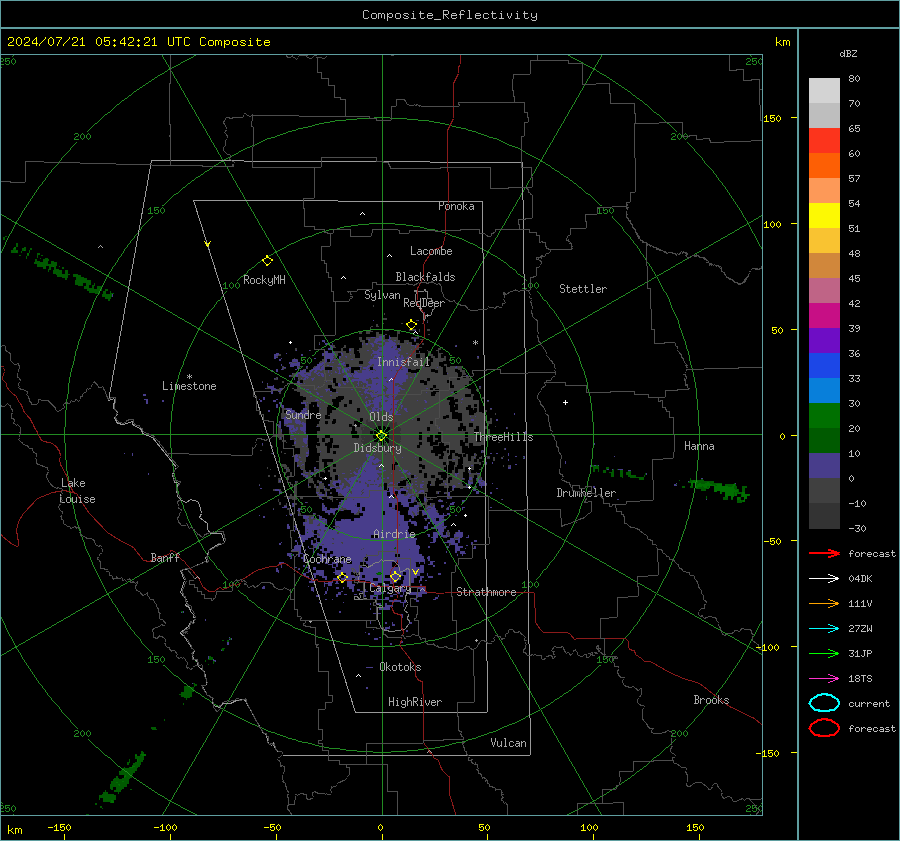This screenshot has width=900, height=841.
Task: Click the HighRiver town label
Action: (x=415, y=702)
